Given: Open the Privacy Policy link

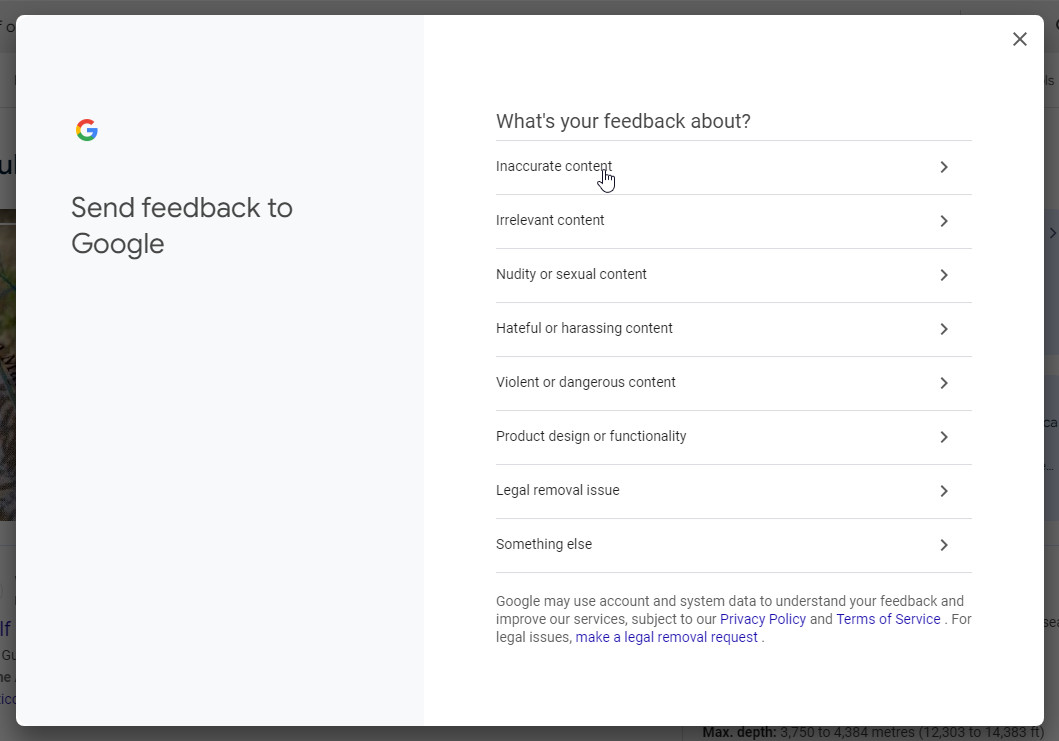Looking at the screenshot, I should coord(762,619).
